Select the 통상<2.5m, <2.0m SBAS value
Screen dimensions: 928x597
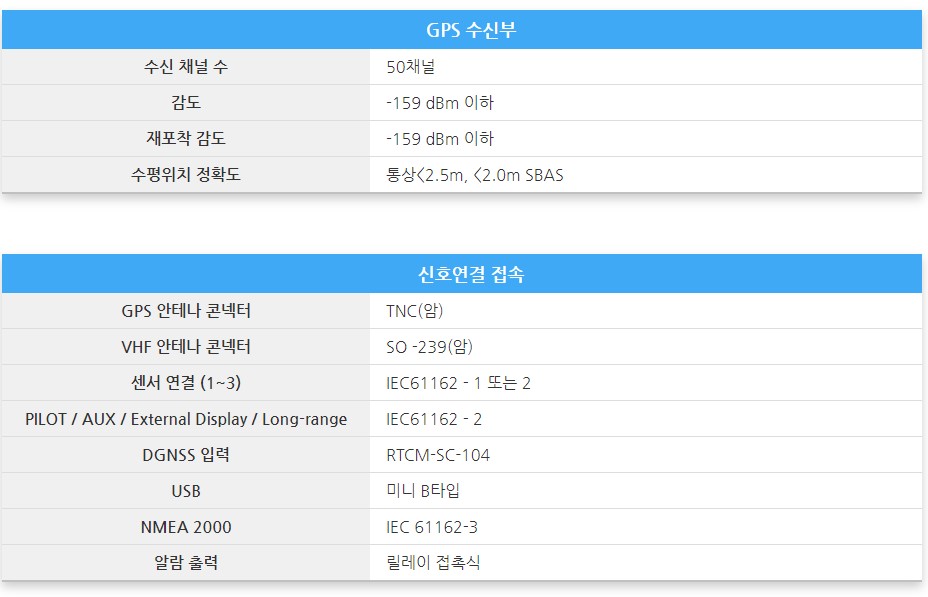coord(475,175)
